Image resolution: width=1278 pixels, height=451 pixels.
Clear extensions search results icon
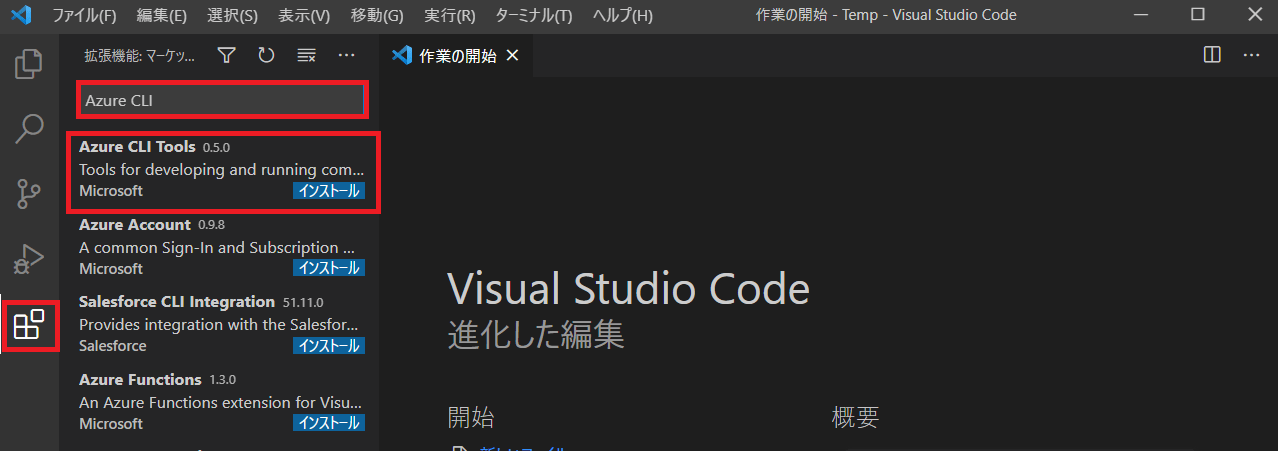coord(306,55)
